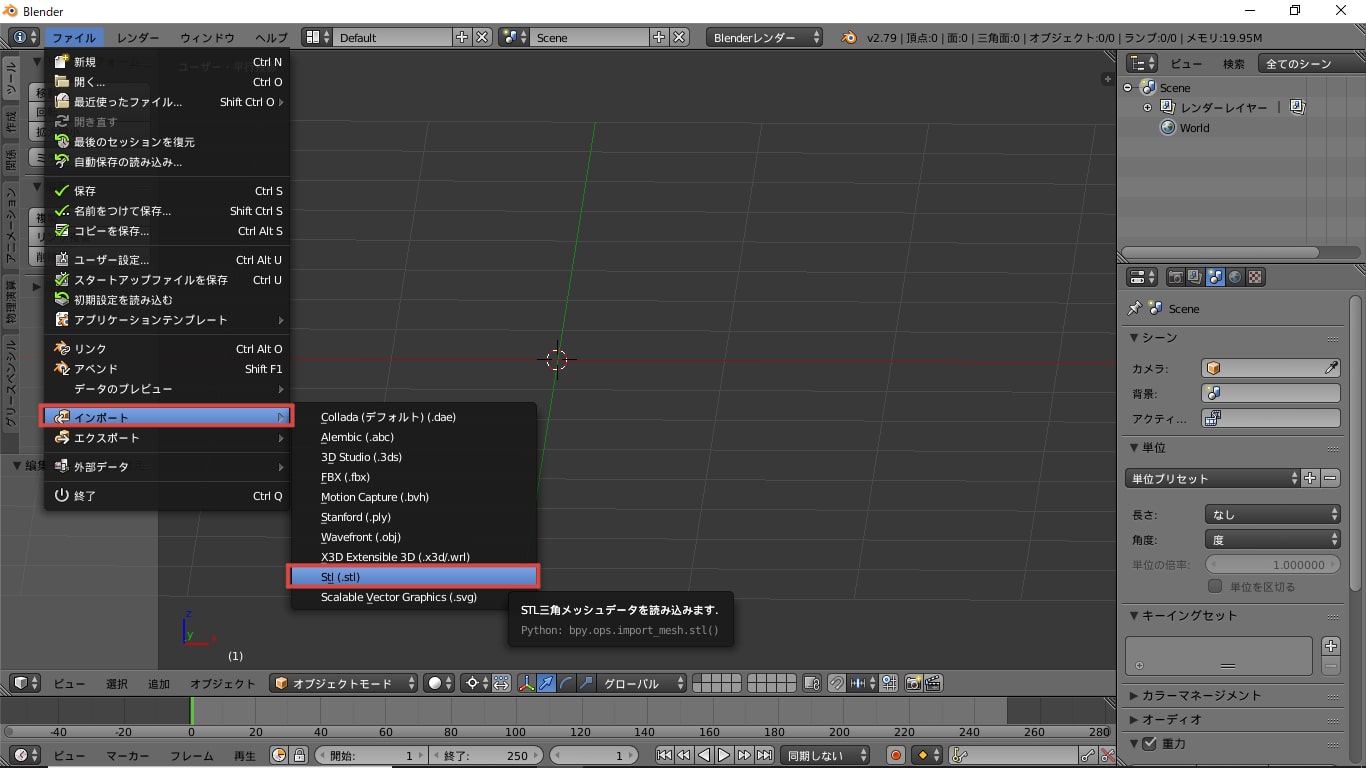Click the OpenGL render image camera icon

tap(913, 683)
